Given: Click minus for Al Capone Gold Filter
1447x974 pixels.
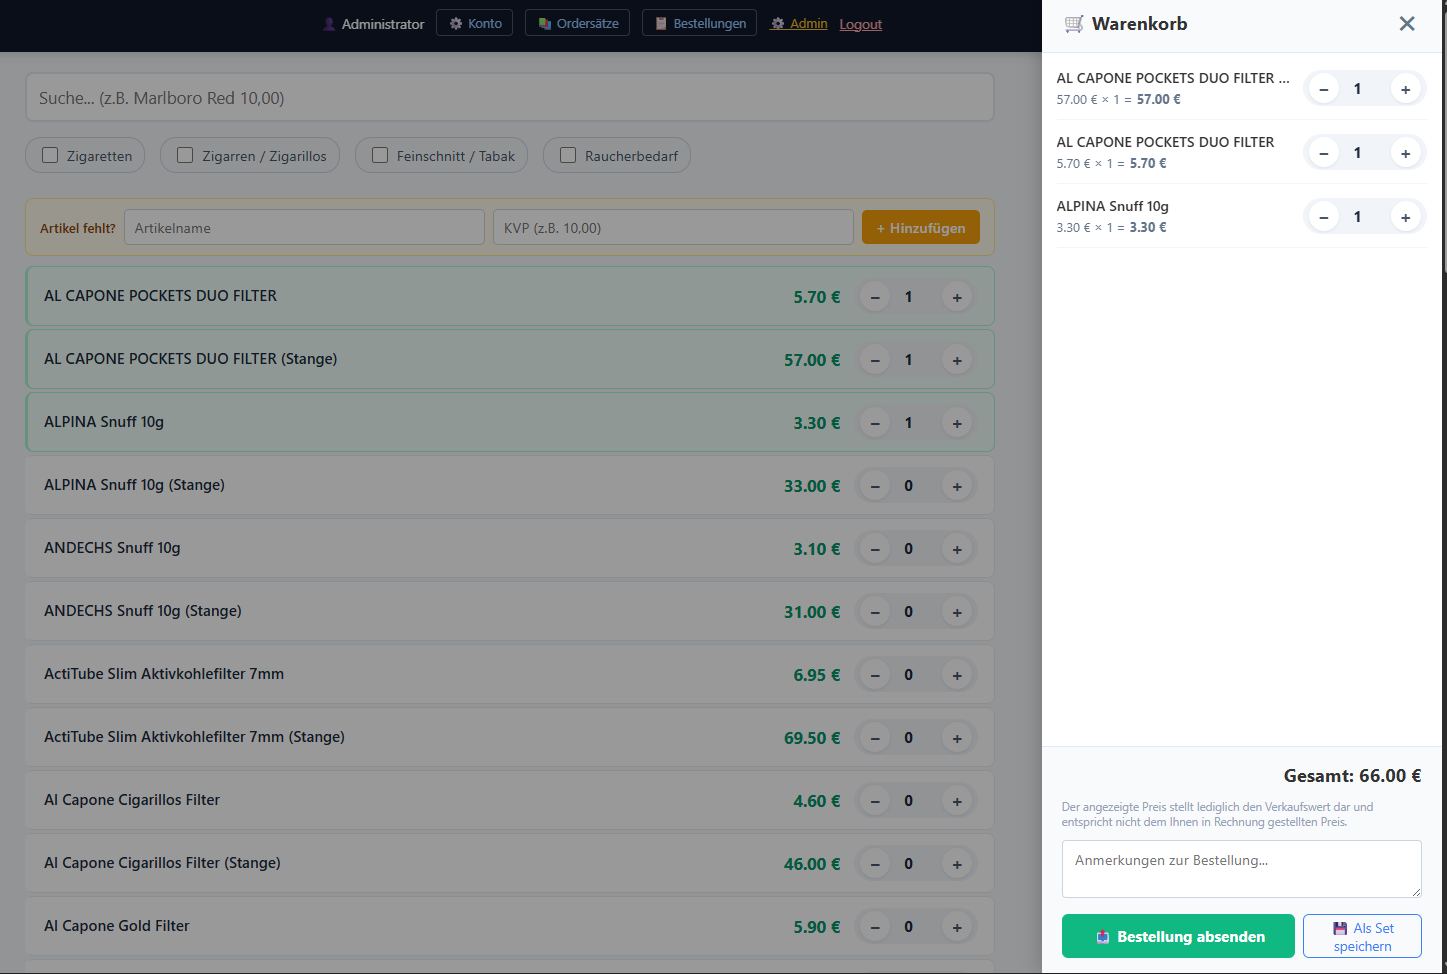Looking at the screenshot, I should (x=875, y=927).
